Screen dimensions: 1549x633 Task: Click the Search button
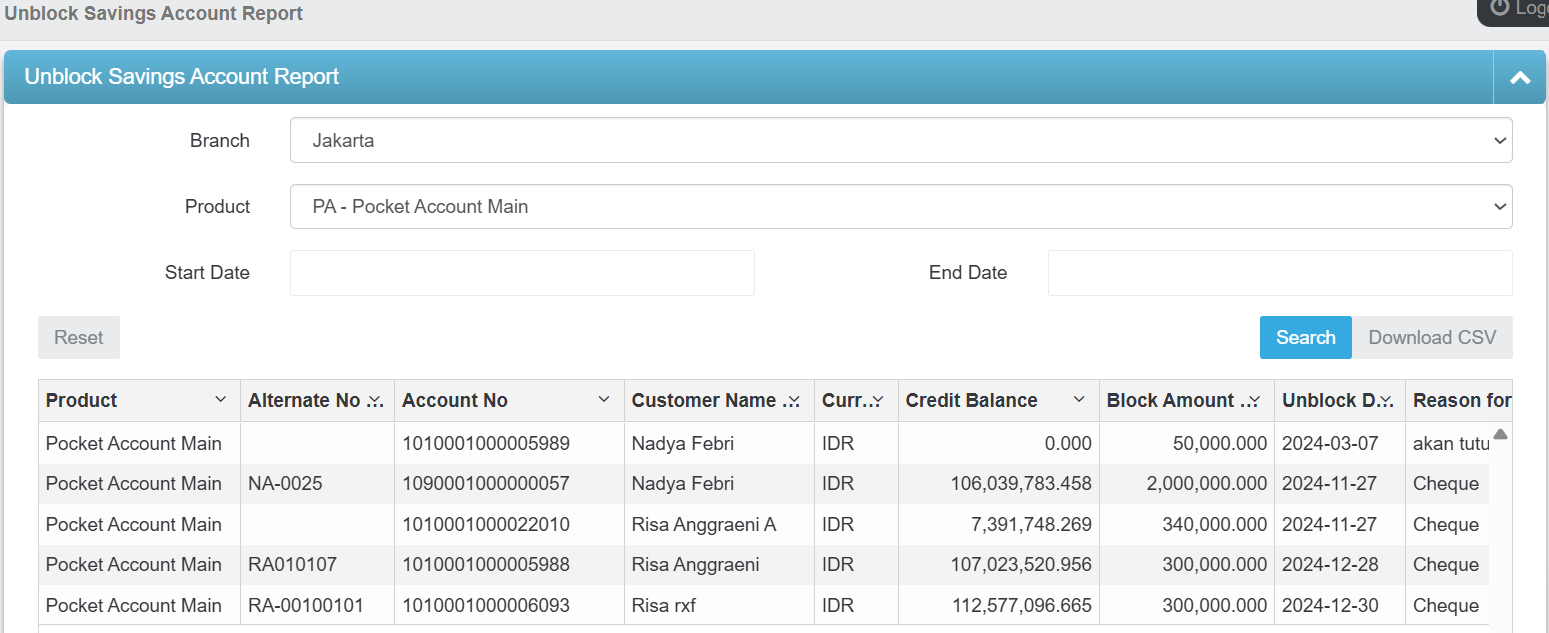[x=1305, y=337]
